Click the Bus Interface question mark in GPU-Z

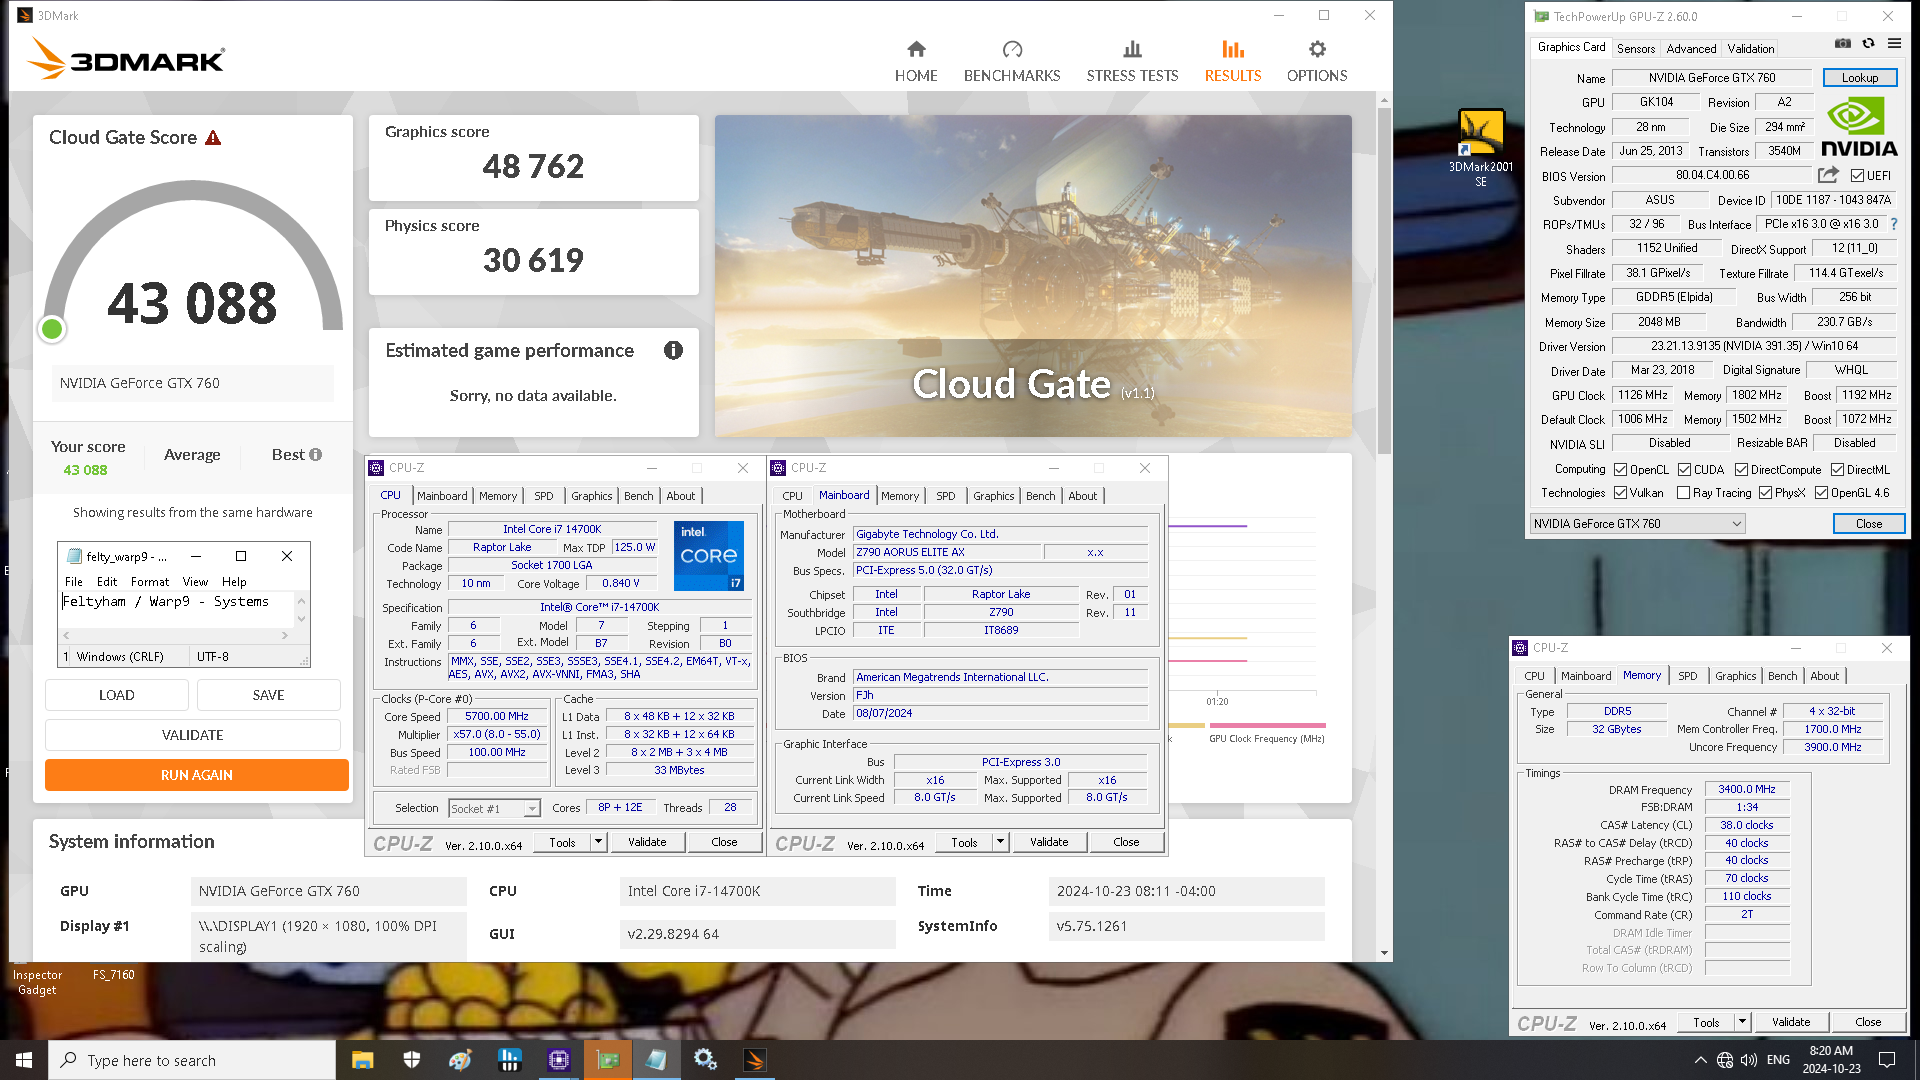[x=1894, y=224]
